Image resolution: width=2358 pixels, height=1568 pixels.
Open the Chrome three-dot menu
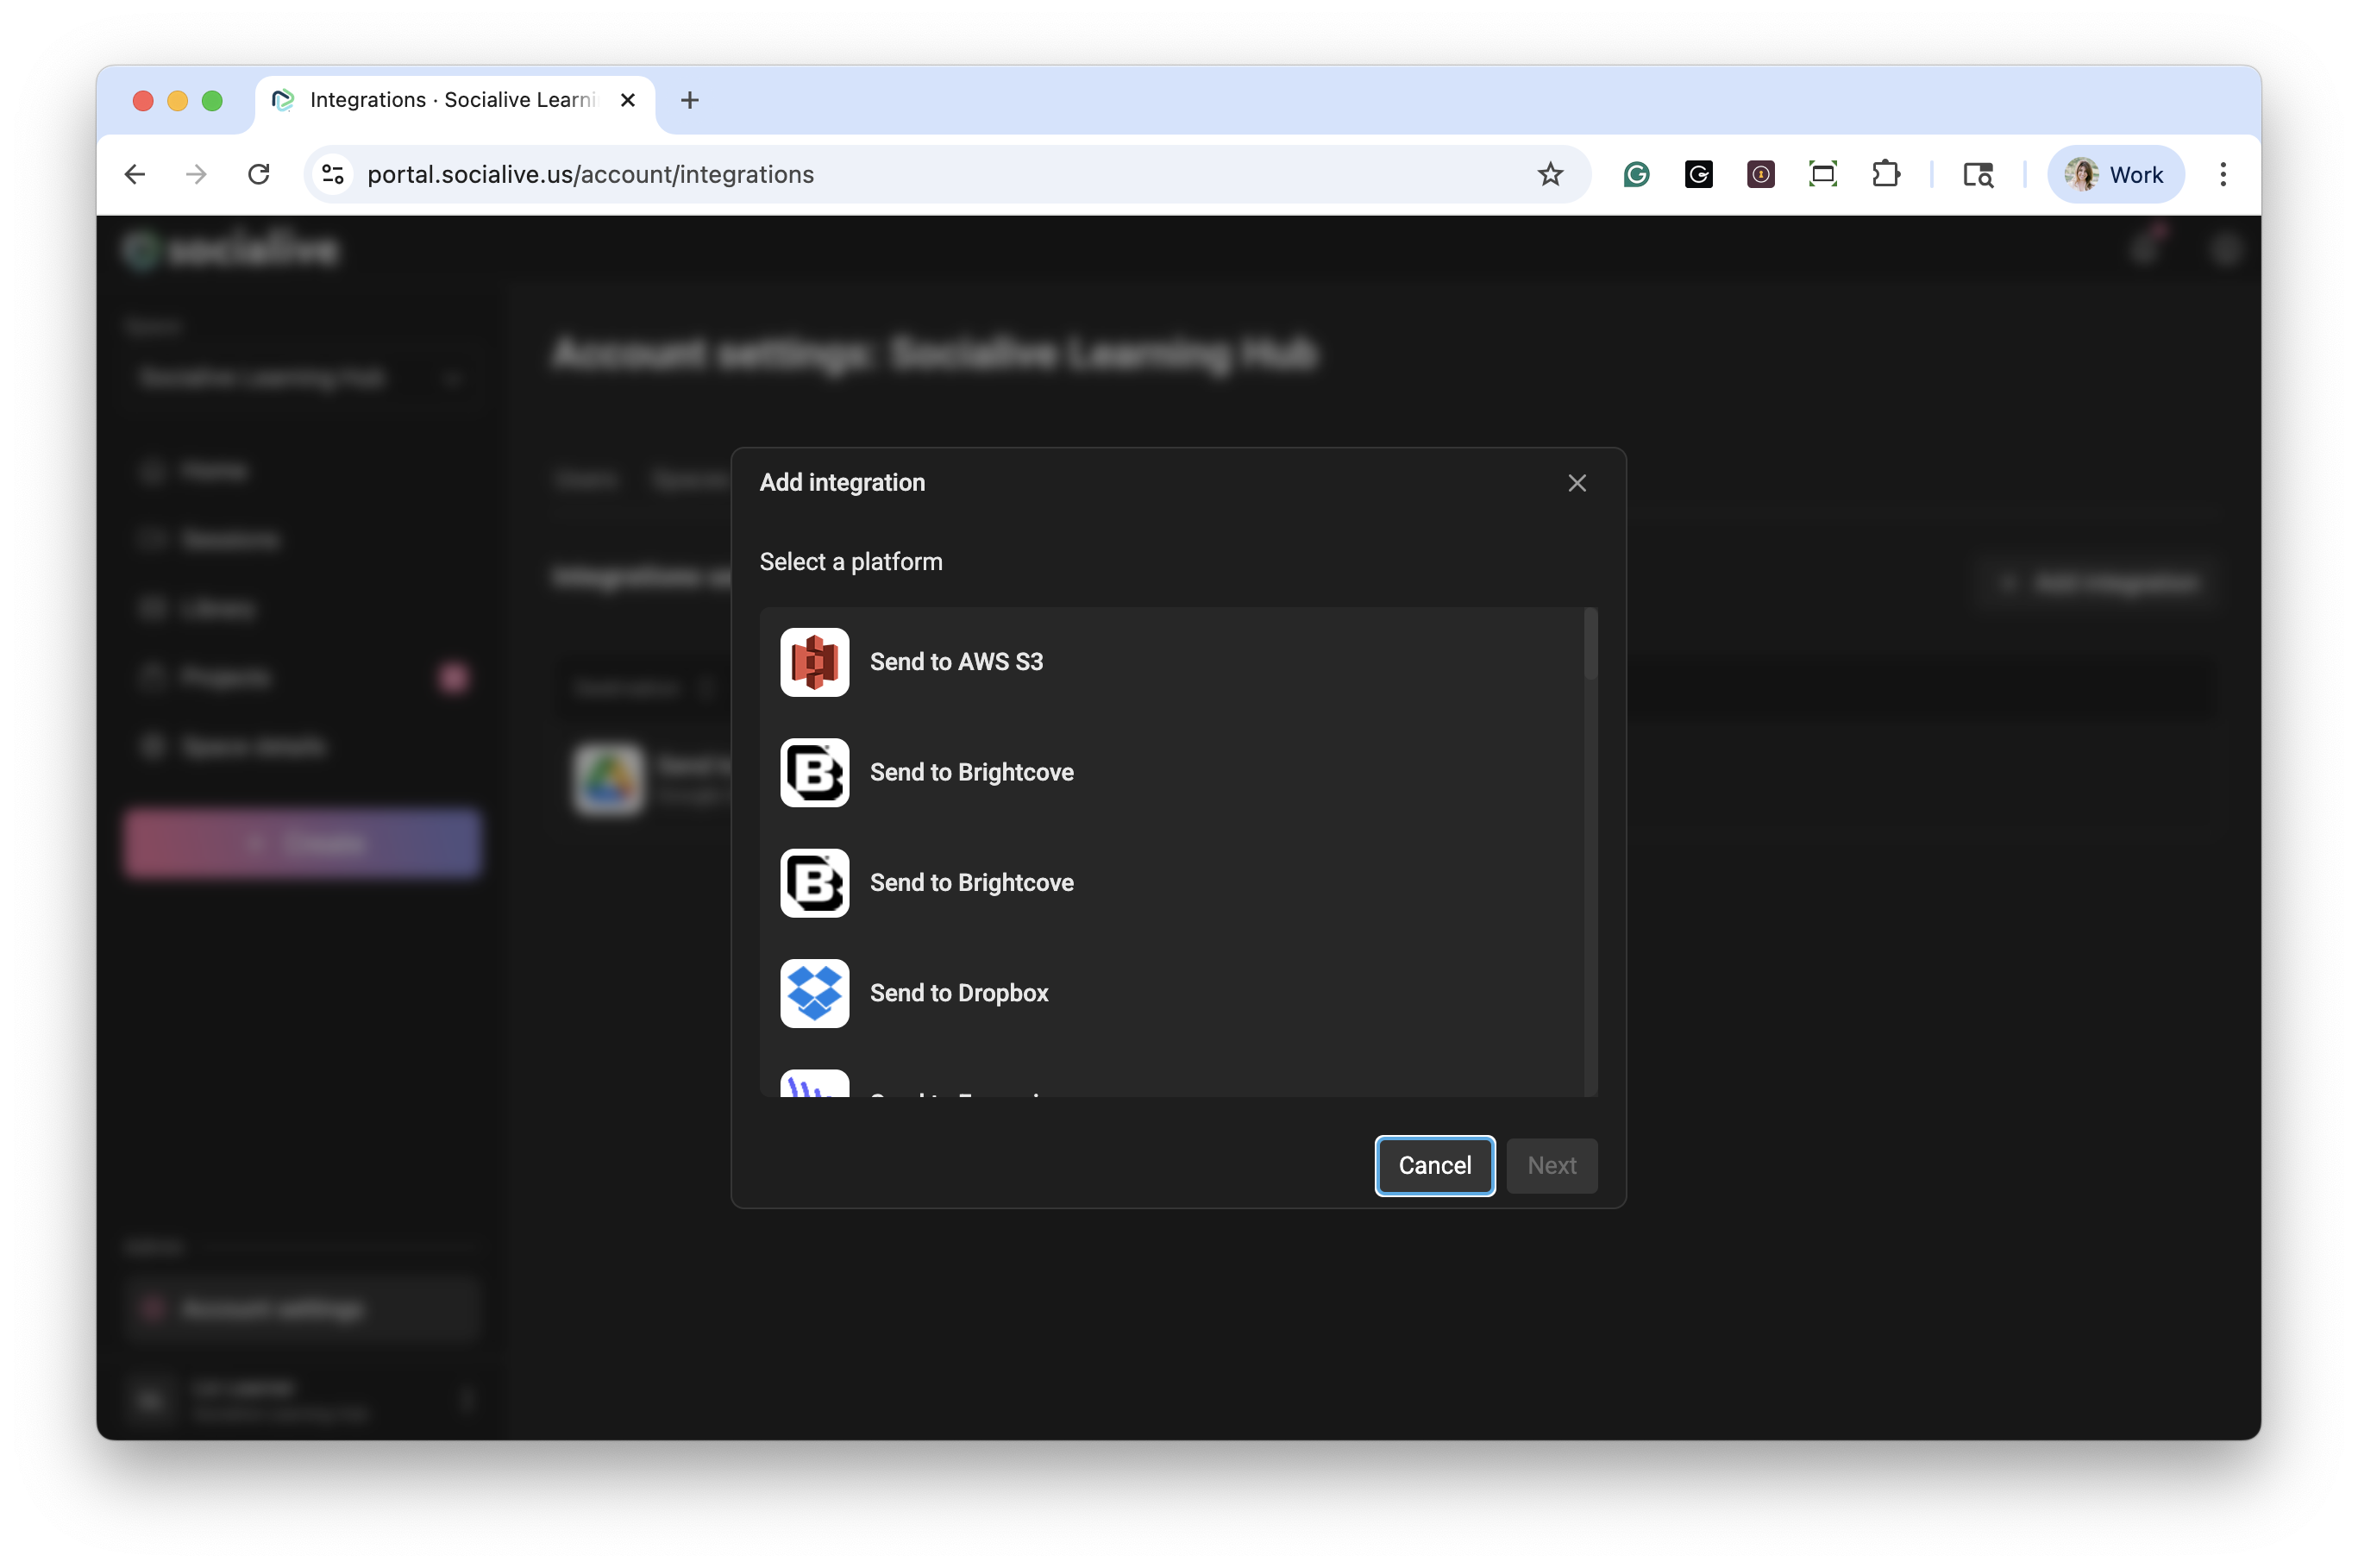2222,175
